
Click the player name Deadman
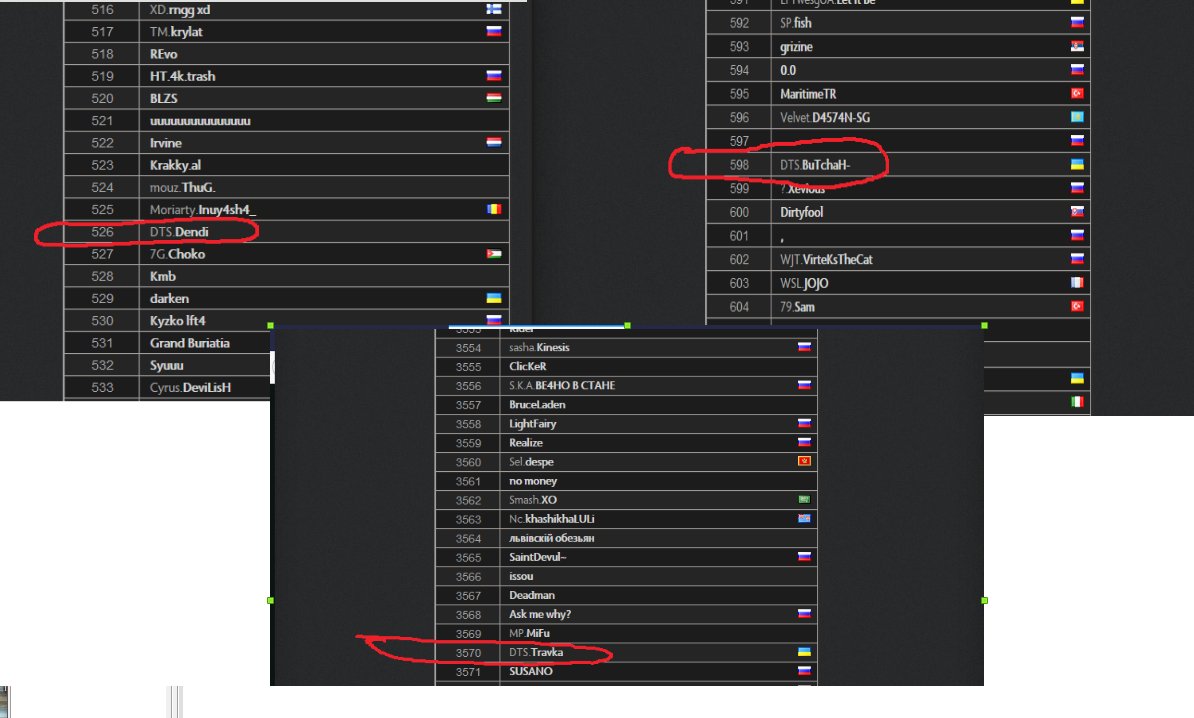point(532,595)
